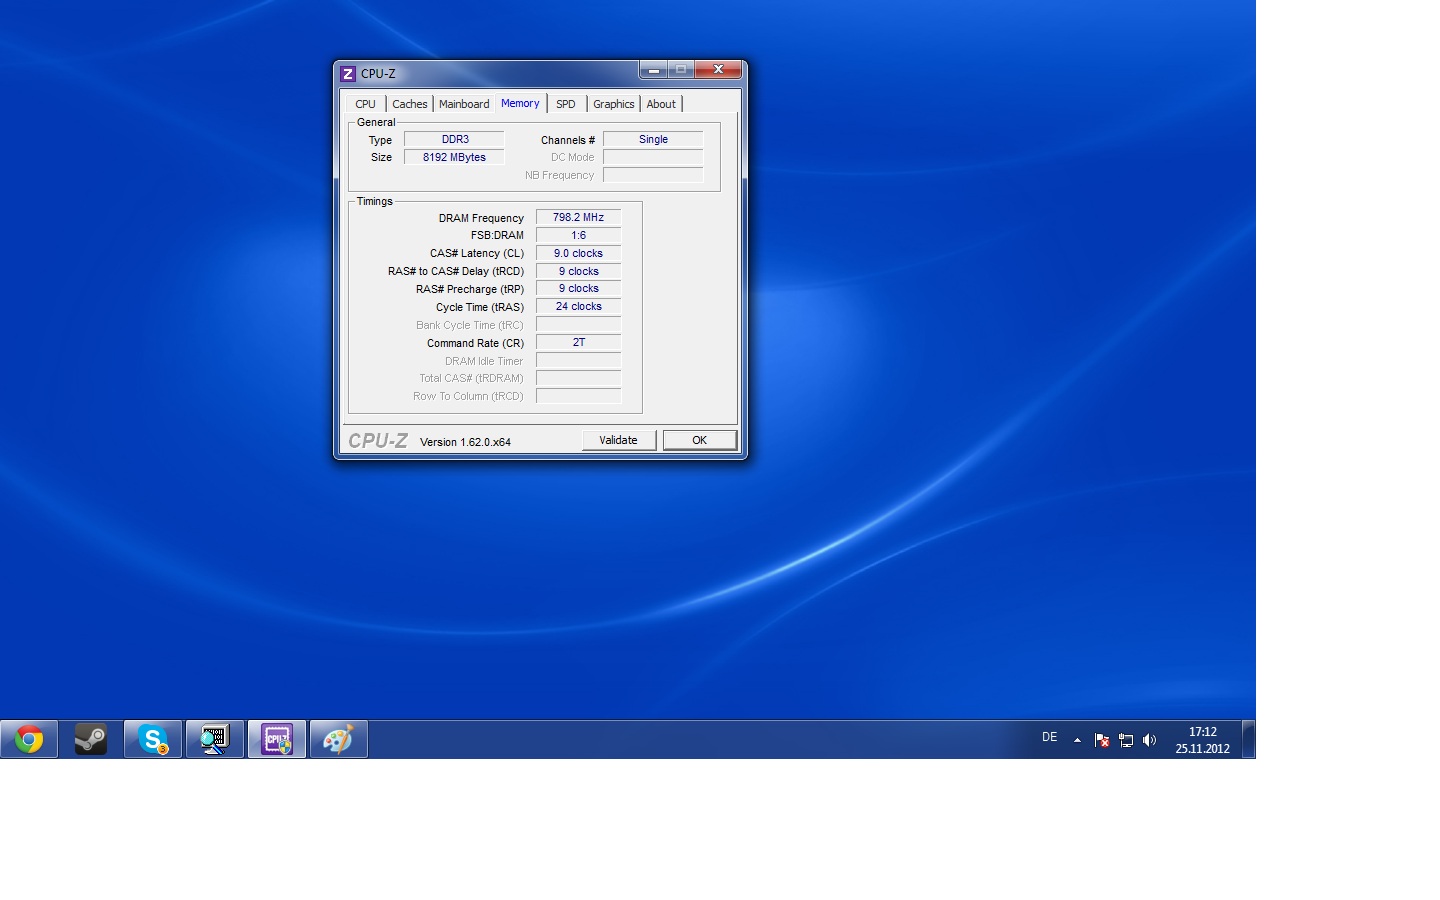
Task: Click the DE language indicator
Action: pyautogui.click(x=1049, y=737)
